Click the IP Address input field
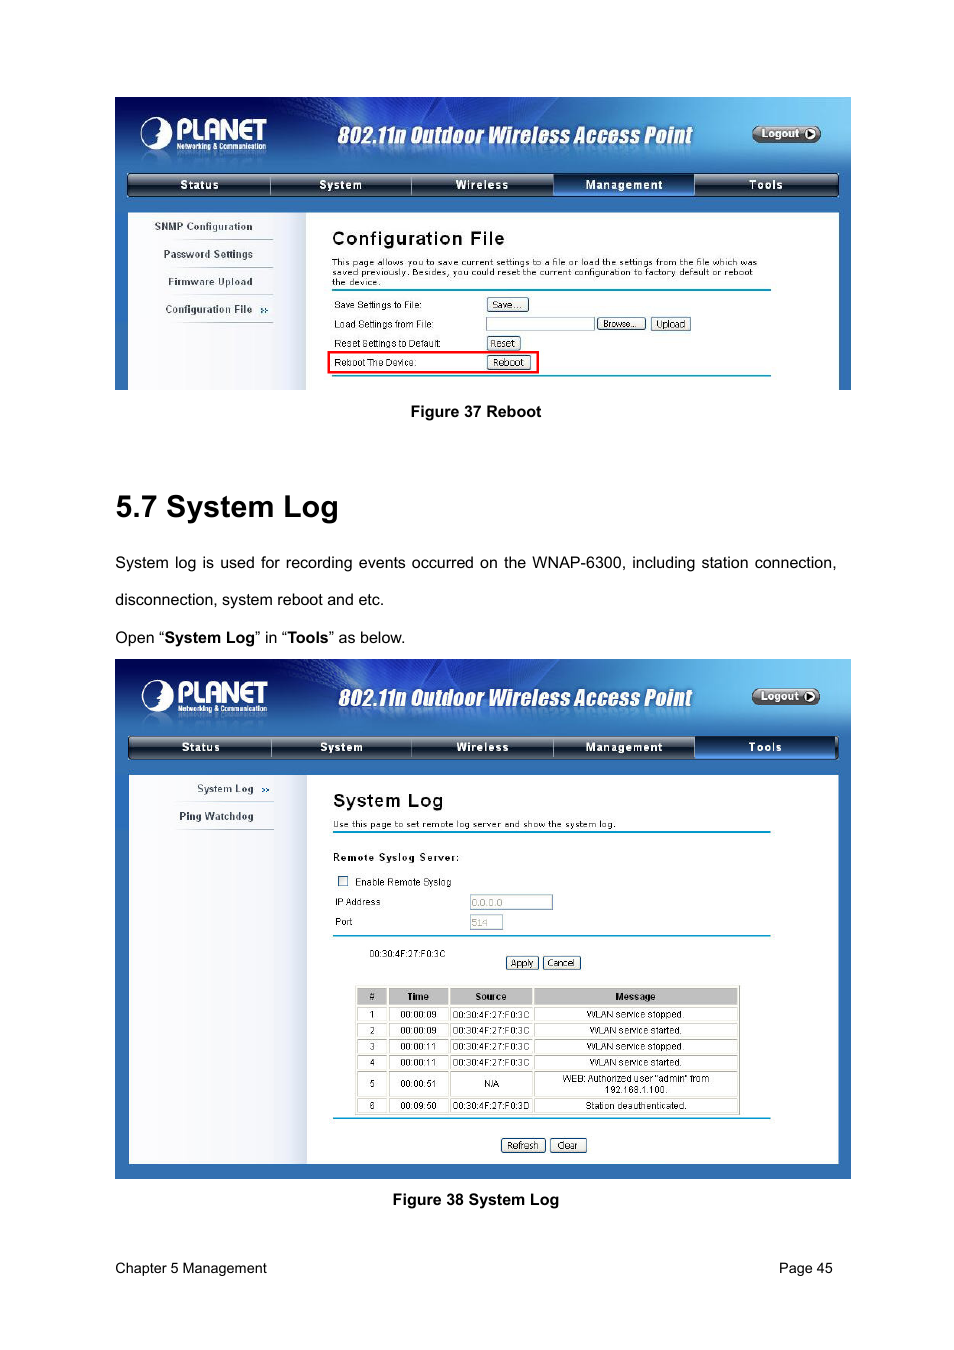Screen dimensions: 954x1350 click(x=511, y=902)
